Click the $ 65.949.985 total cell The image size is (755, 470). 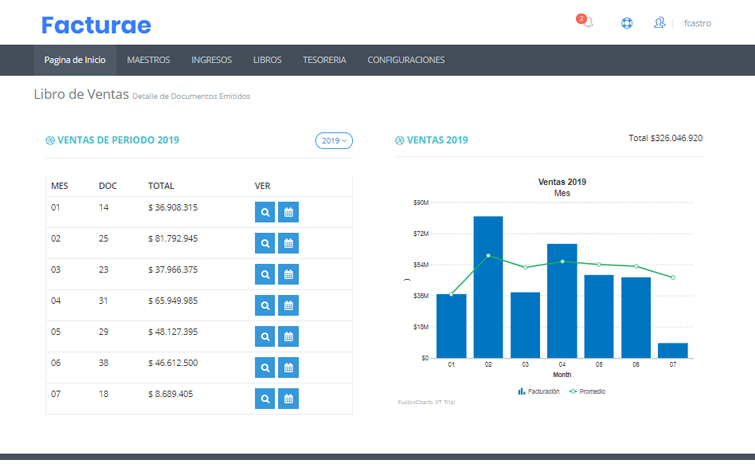click(x=173, y=301)
